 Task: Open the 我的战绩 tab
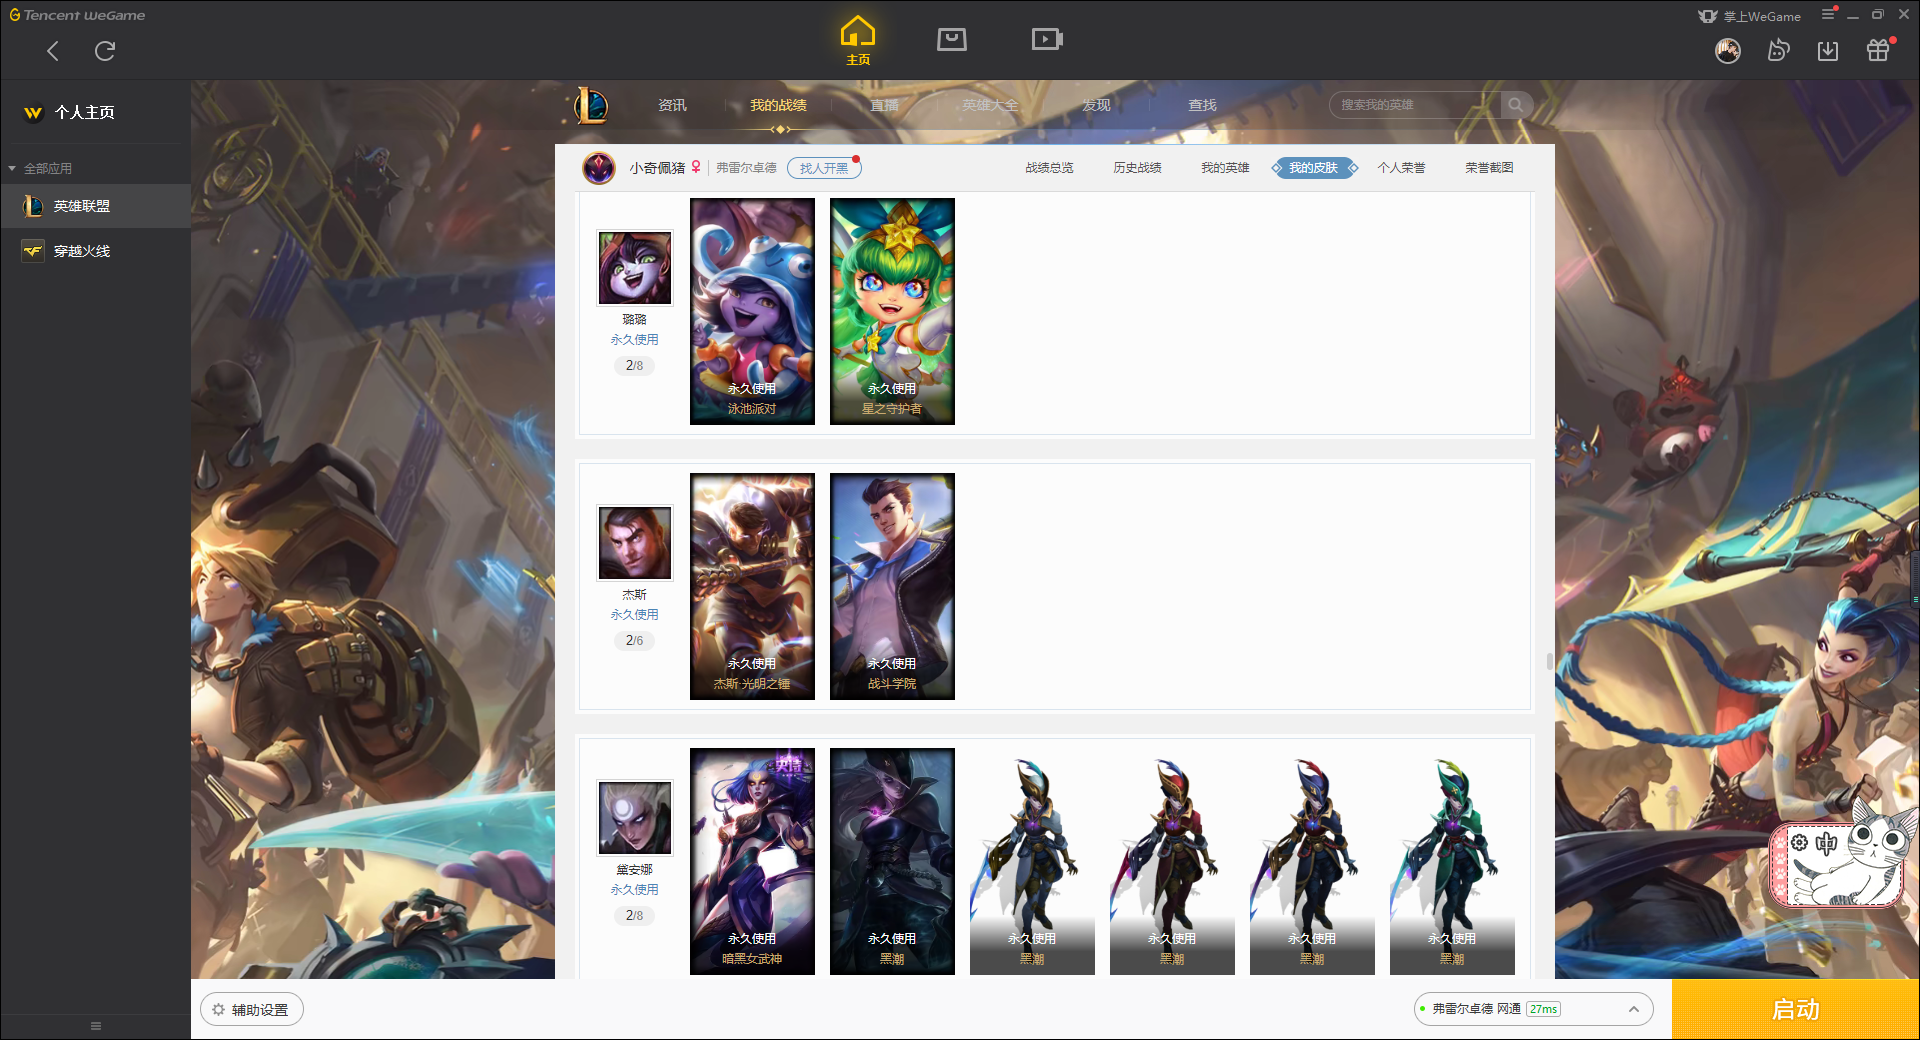point(778,105)
